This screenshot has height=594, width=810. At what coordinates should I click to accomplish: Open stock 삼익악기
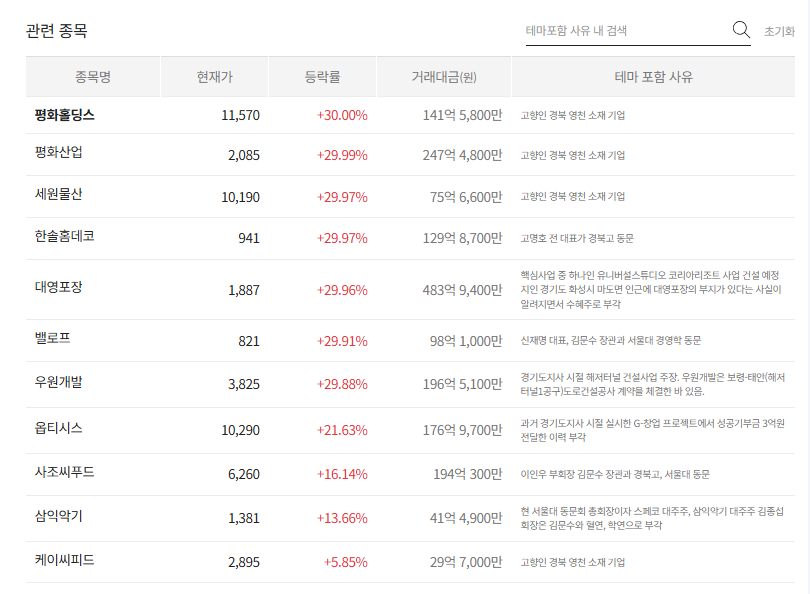[58, 515]
